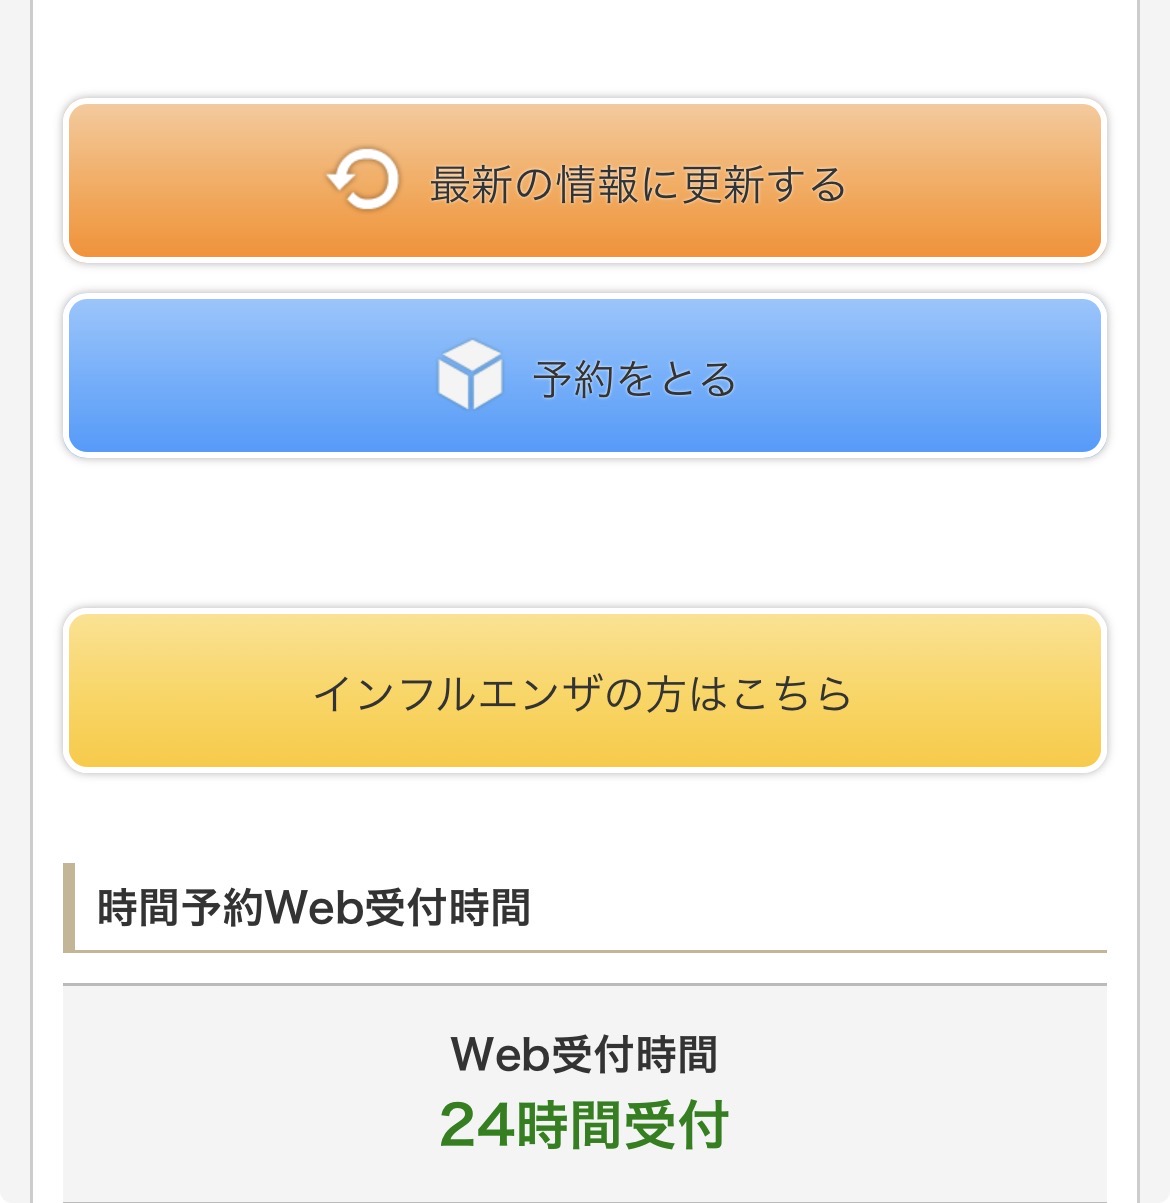Click white gap between orange and blue buttons
Image resolution: width=1170 pixels, height=1203 pixels.
pyautogui.click(x=584, y=278)
